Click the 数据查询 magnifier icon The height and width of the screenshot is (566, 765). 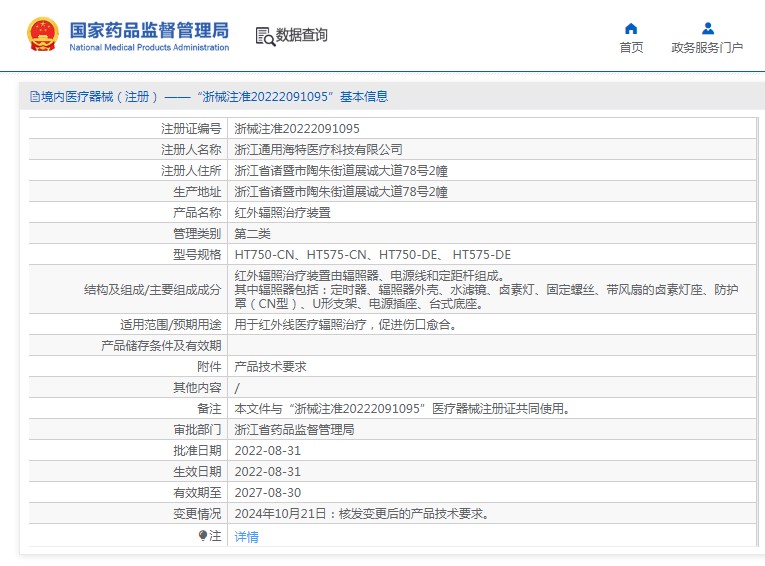[x=265, y=36]
